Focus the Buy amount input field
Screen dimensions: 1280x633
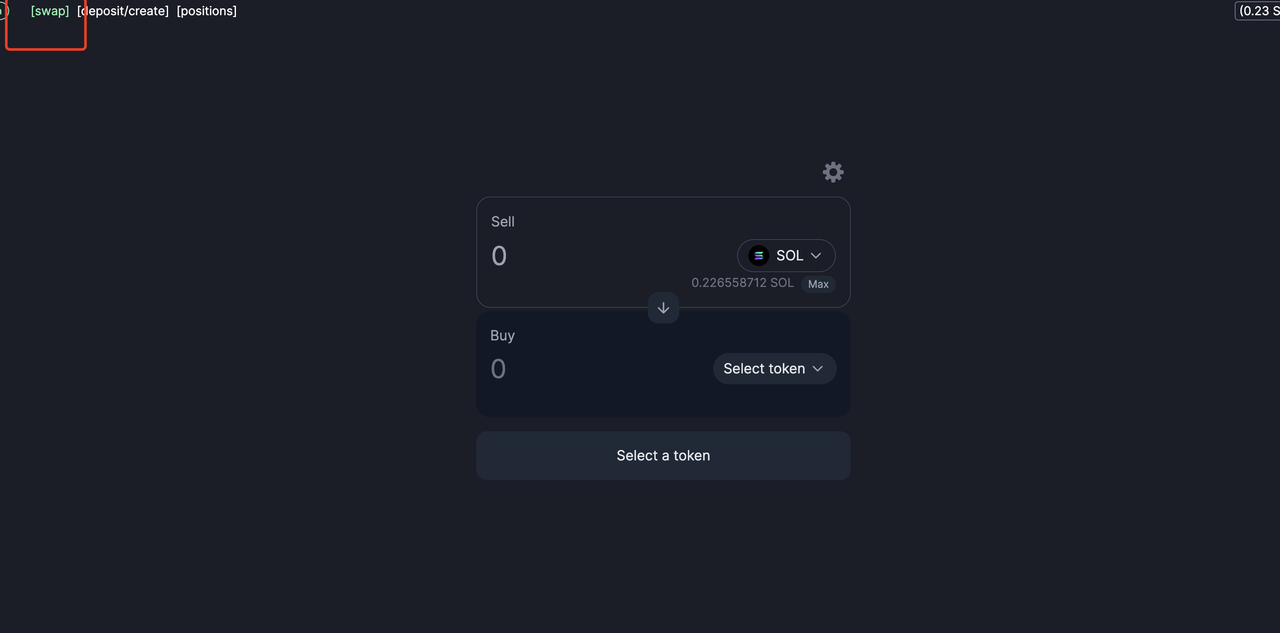click(x=598, y=369)
